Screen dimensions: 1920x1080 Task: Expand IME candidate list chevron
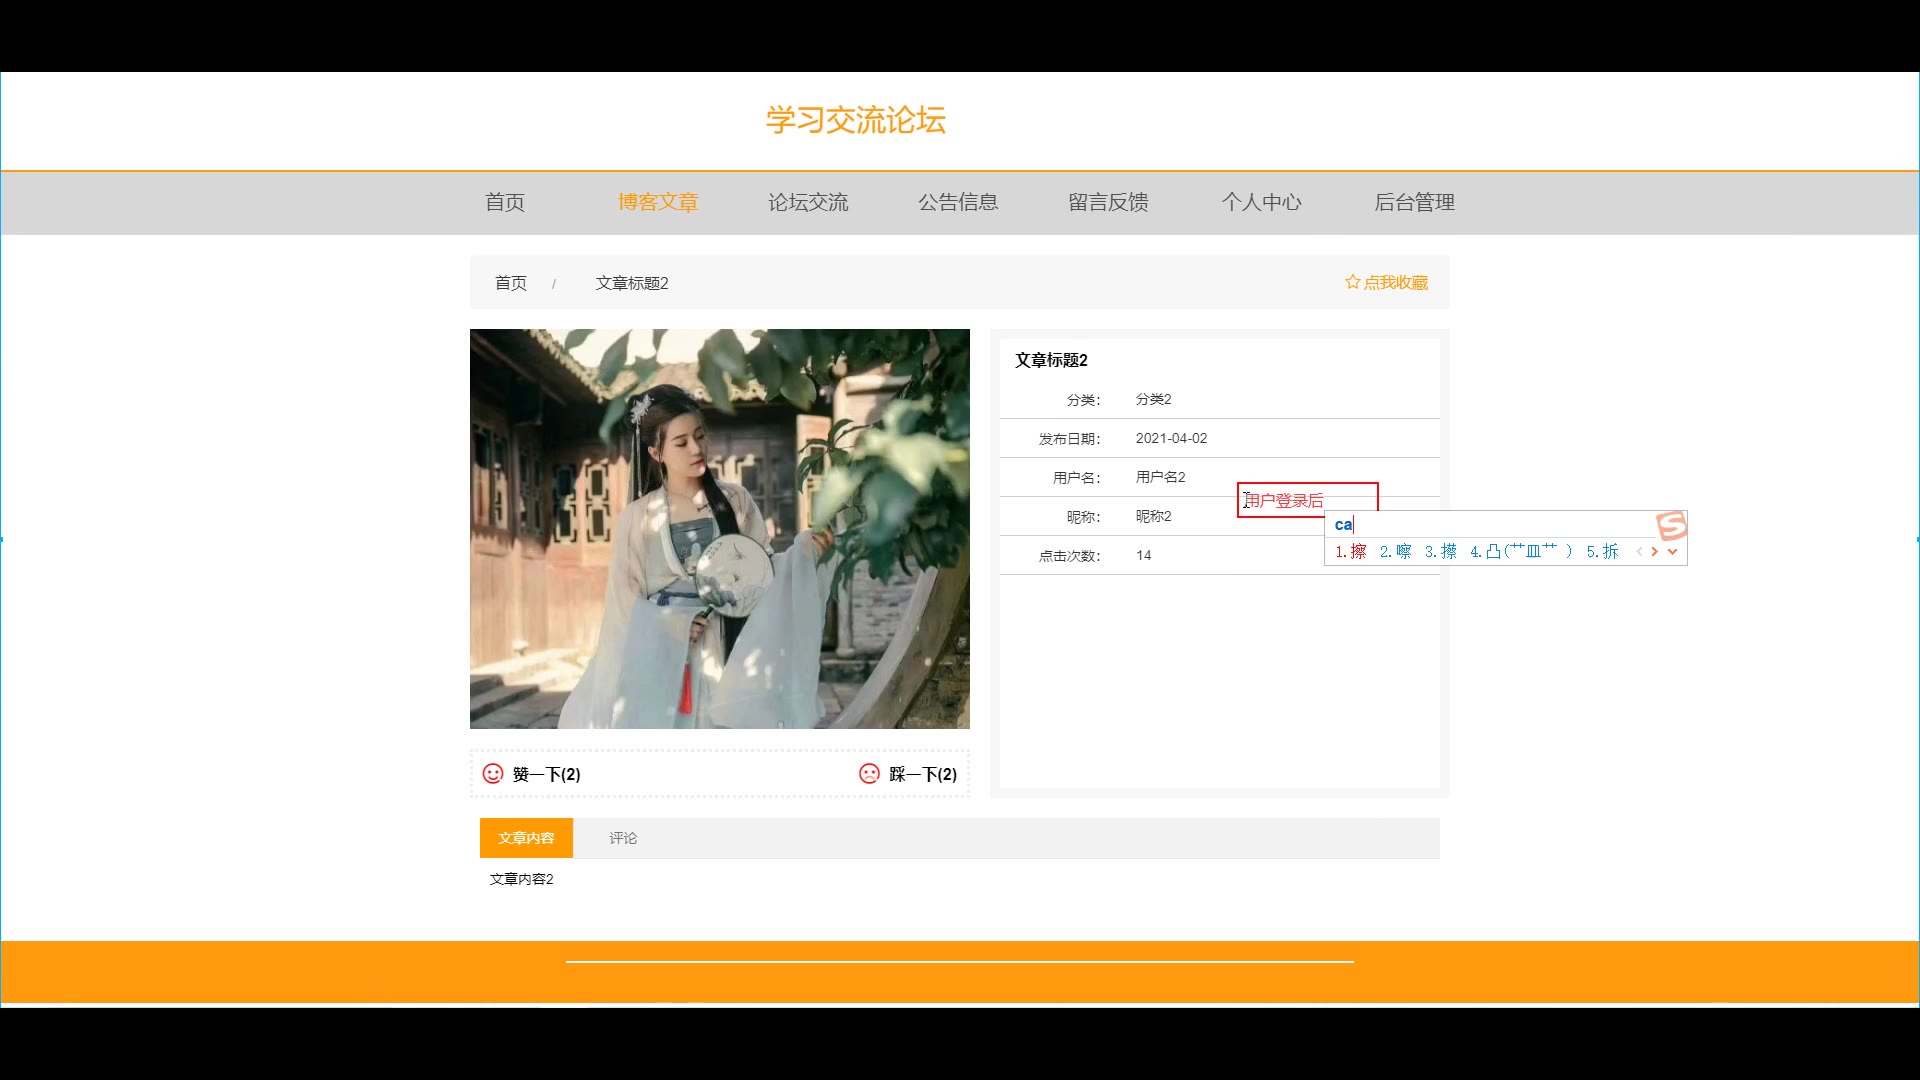pyautogui.click(x=1673, y=552)
